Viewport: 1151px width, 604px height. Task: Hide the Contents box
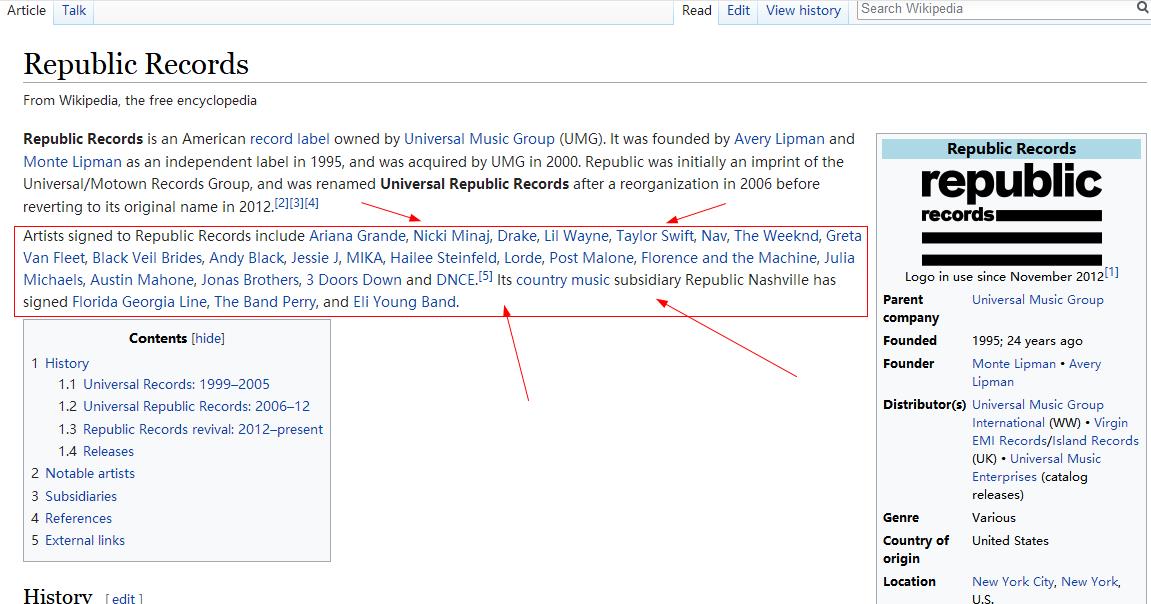tap(208, 338)
